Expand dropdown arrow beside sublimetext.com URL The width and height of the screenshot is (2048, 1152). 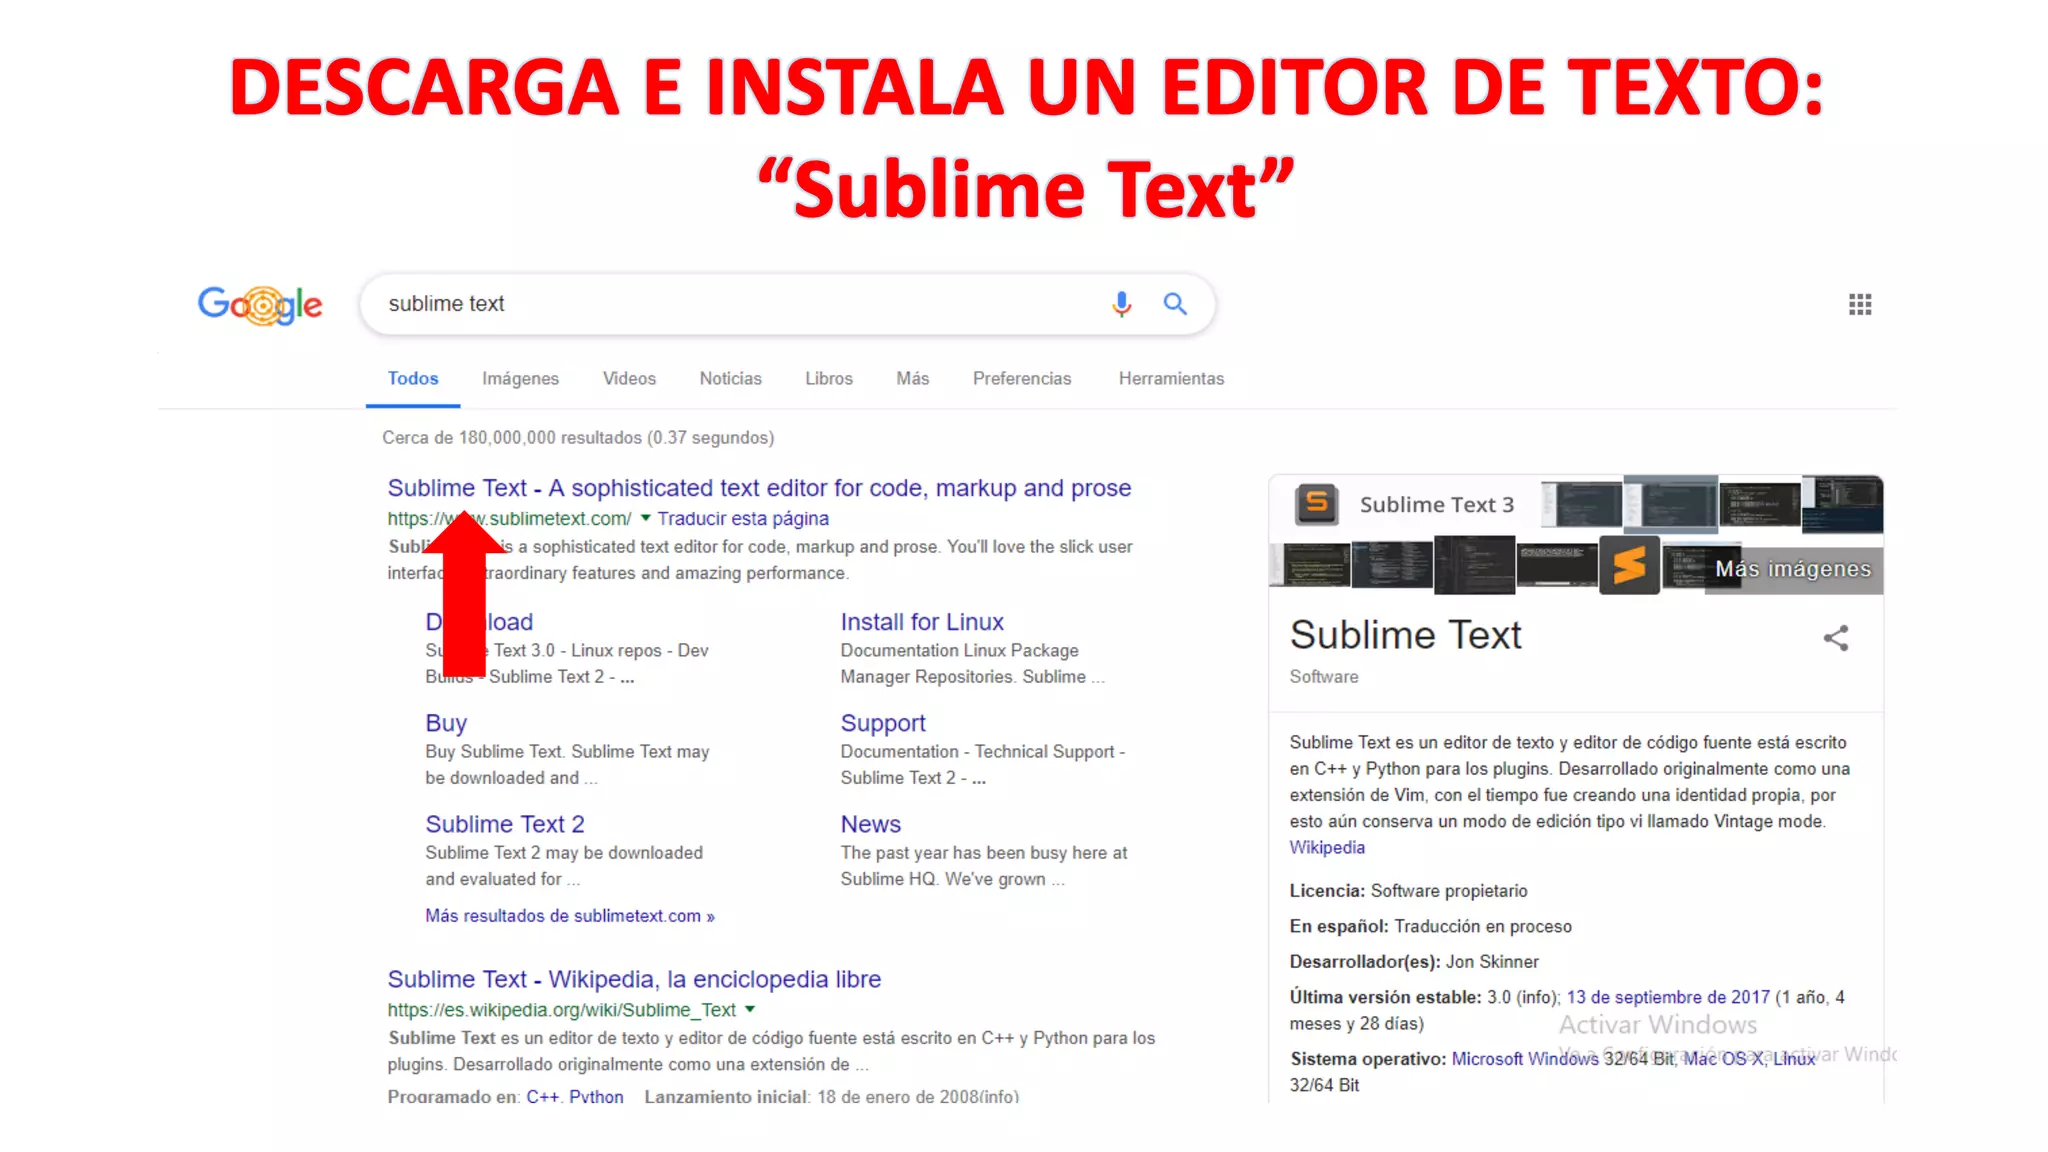[646, 518]
